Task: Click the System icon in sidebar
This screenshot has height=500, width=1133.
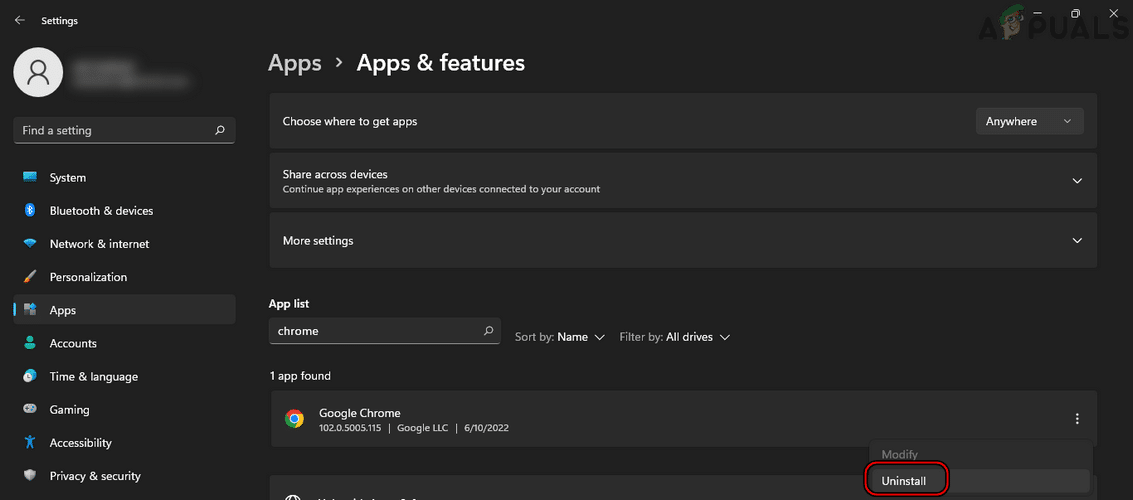Action: [30, 178]
